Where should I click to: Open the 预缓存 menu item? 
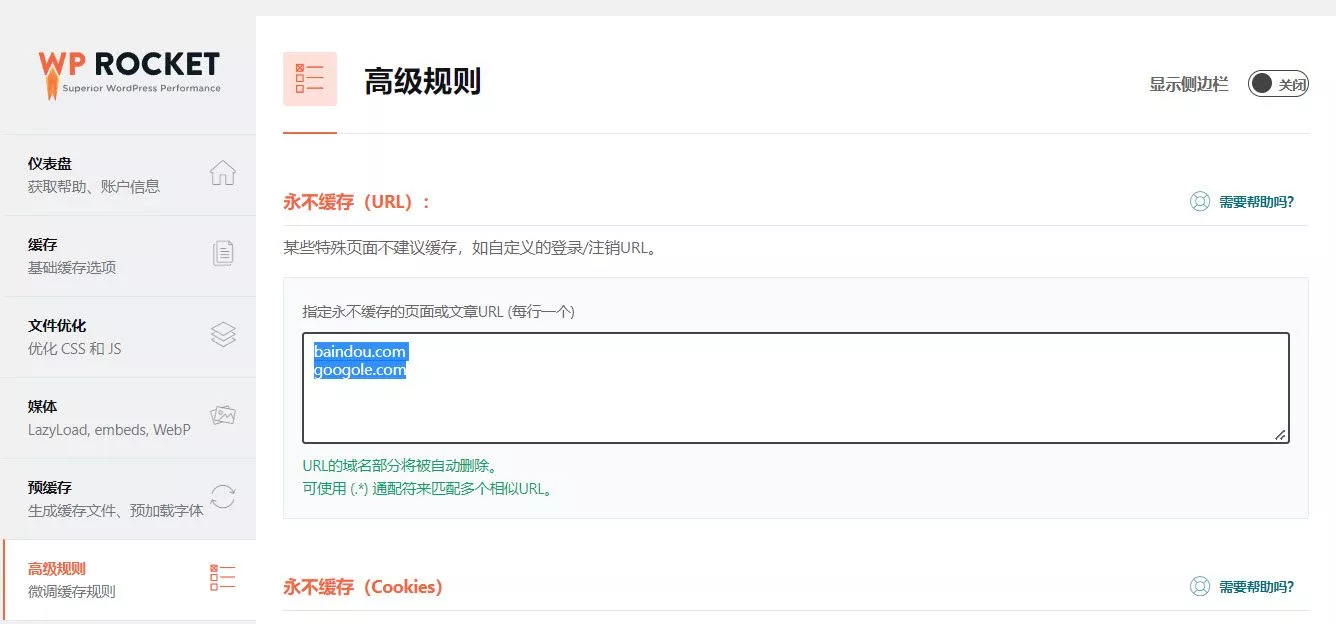coord(128,499)
